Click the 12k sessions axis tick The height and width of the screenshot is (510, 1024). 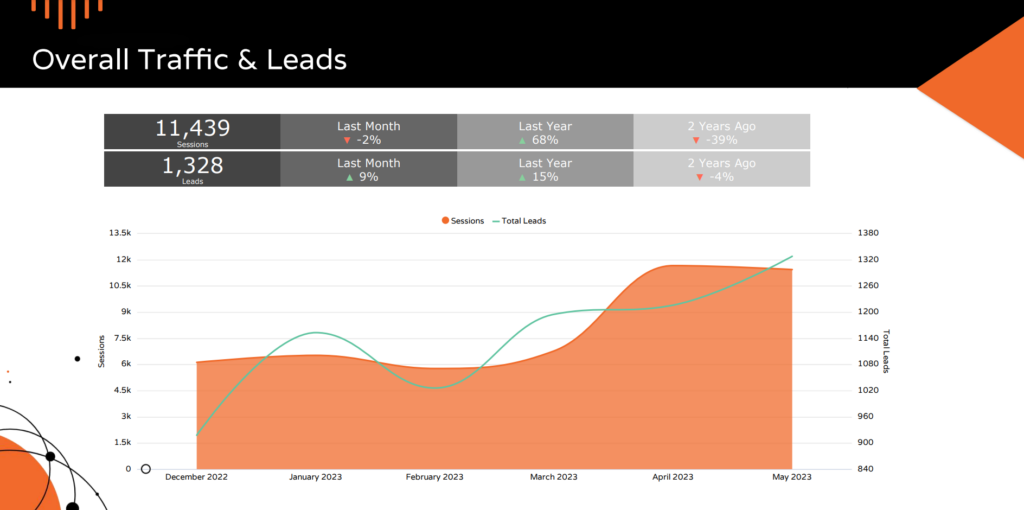tap(122, 259)
